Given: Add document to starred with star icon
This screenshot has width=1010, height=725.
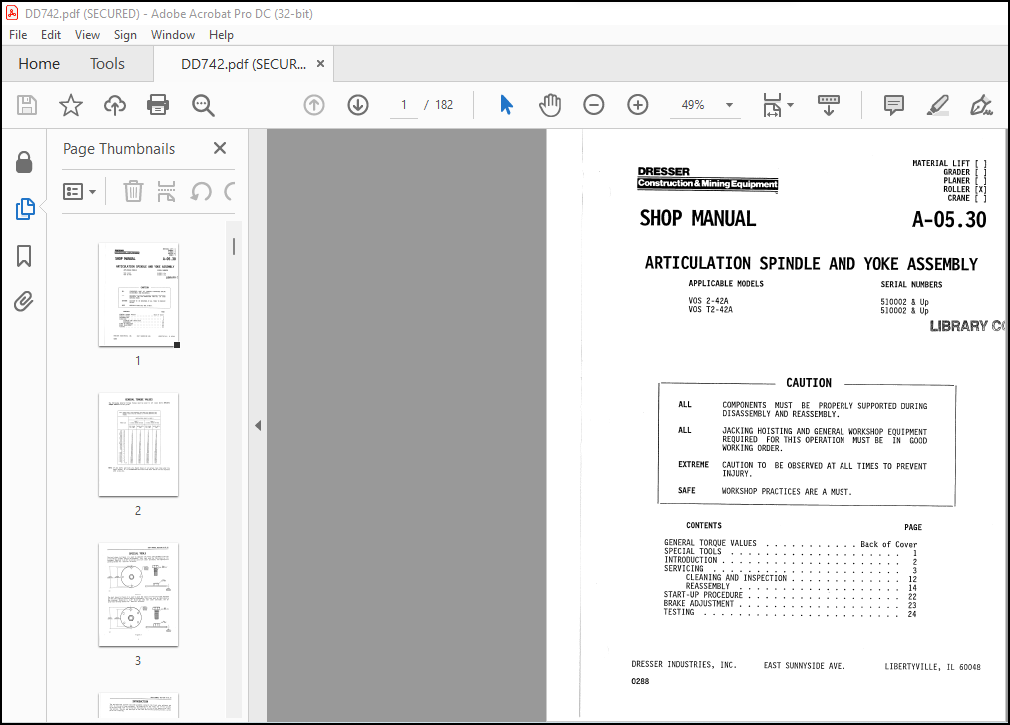Looking at the screenshot, I should pos(71,105).
